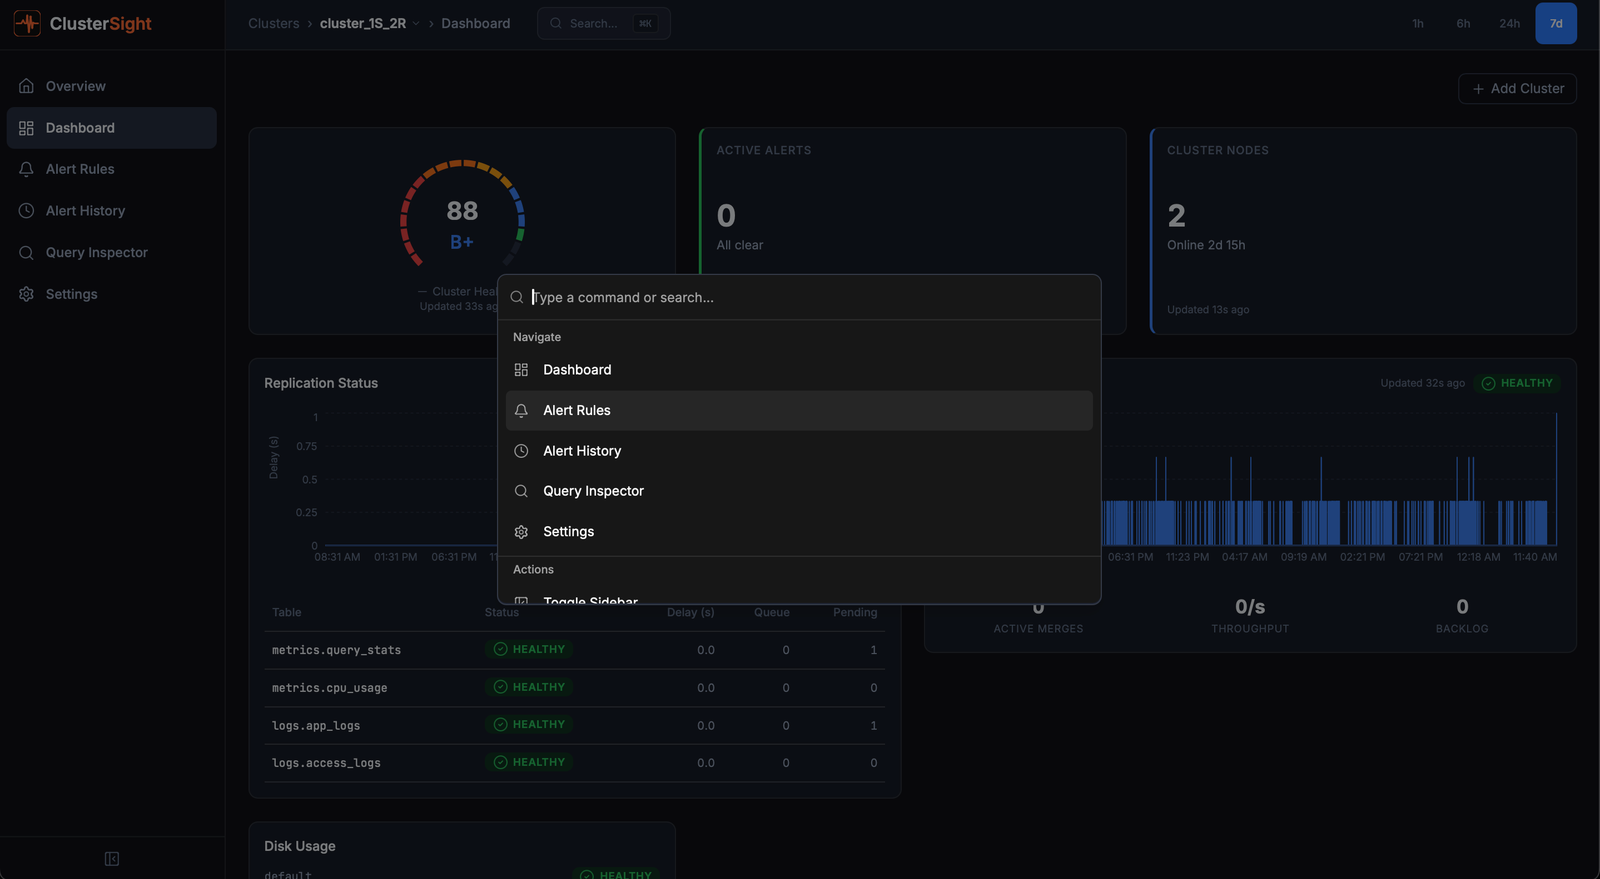Focus the command palette search input
The image size is (1600, 879).
800,298
